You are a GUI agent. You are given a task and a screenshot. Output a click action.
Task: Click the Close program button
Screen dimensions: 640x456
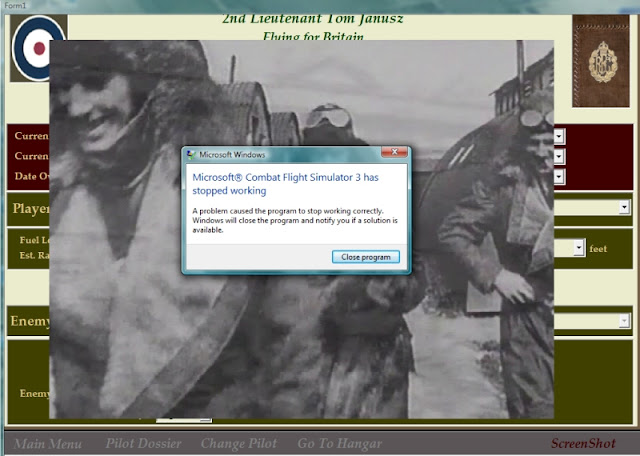pyautogui.click(x=365, y=257)
